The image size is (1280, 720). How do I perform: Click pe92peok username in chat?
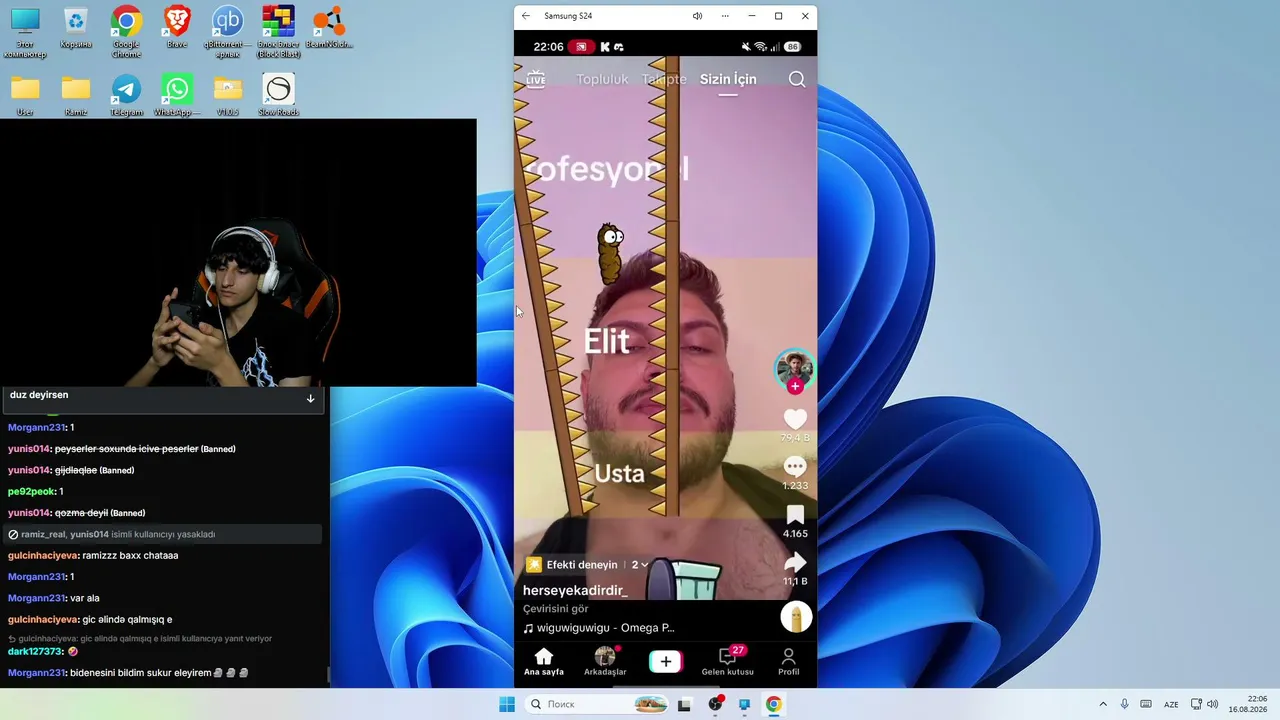[x=31, y=491]
